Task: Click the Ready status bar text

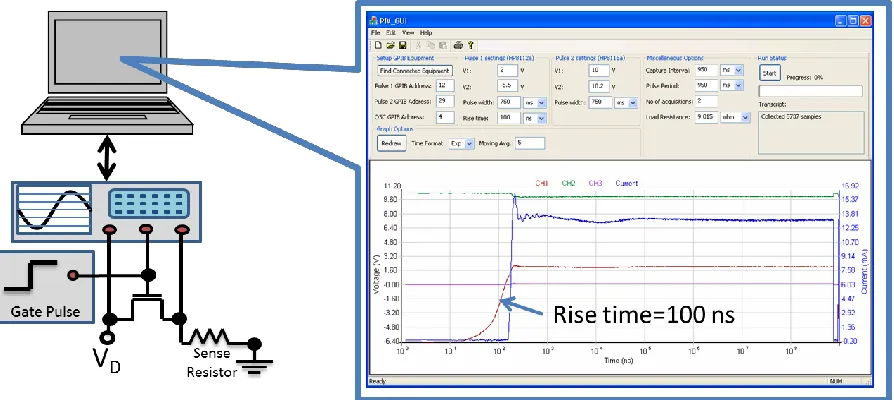Action: click(377, 381)
